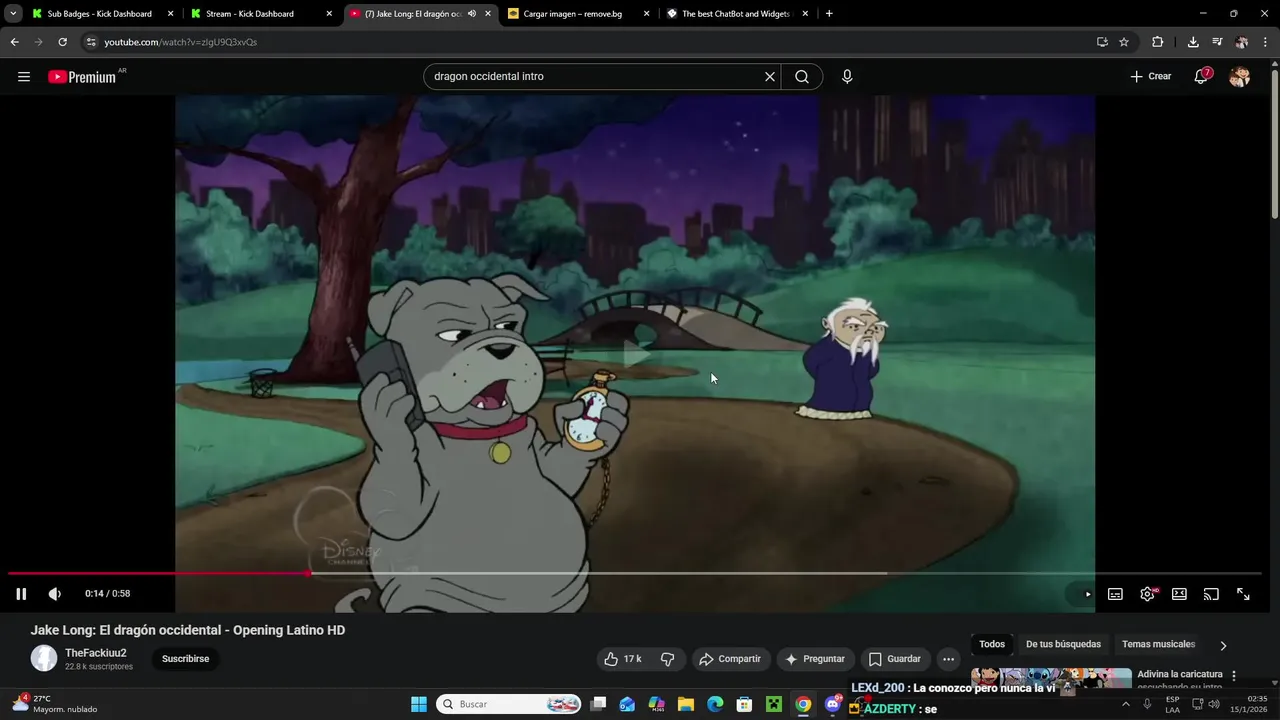Save the video with Guardar
1280x720 pixels.
tap(894, 659)
